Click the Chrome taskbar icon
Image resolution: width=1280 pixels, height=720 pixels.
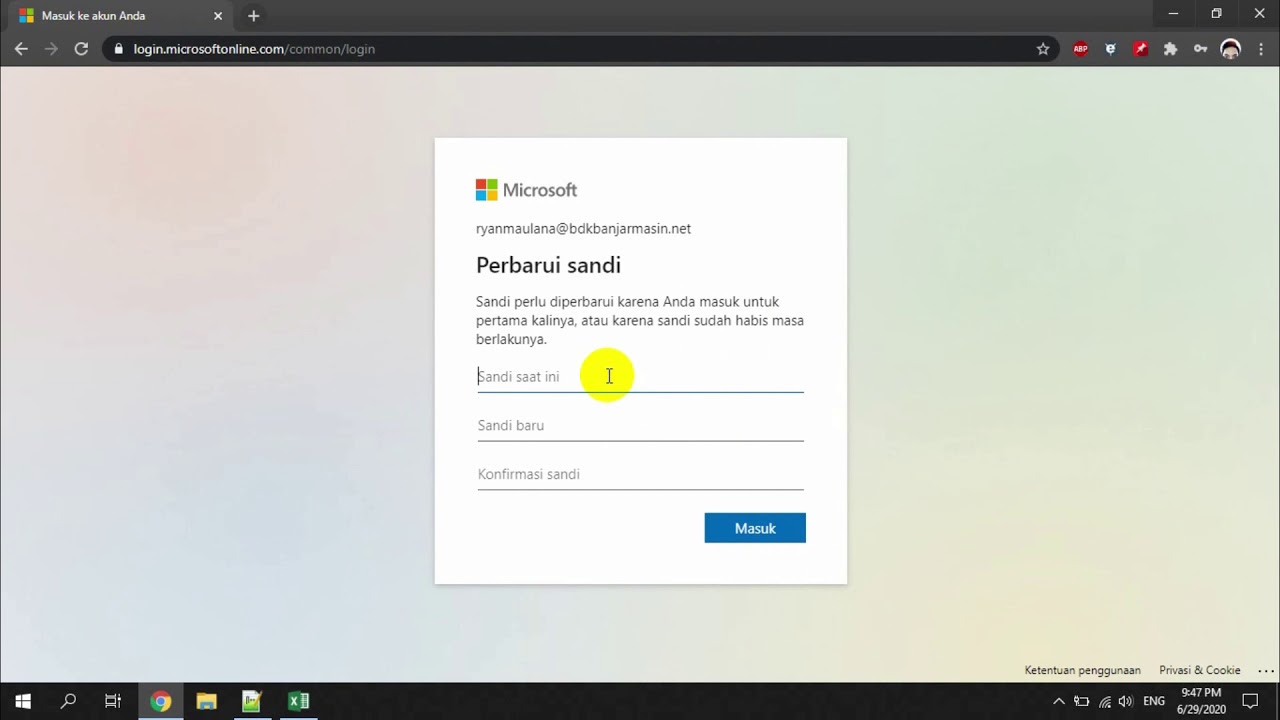point(160,701)
